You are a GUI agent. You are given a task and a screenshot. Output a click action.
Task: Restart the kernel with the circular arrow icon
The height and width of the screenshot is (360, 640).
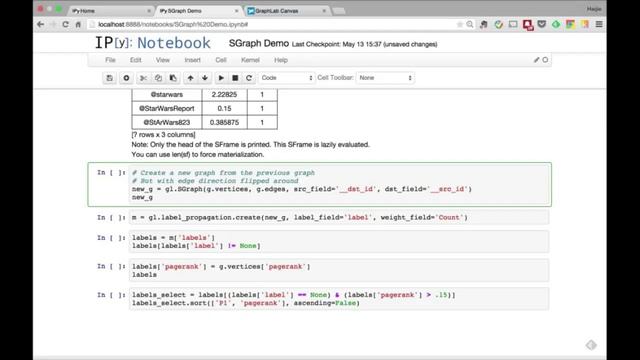coord(249,78)
